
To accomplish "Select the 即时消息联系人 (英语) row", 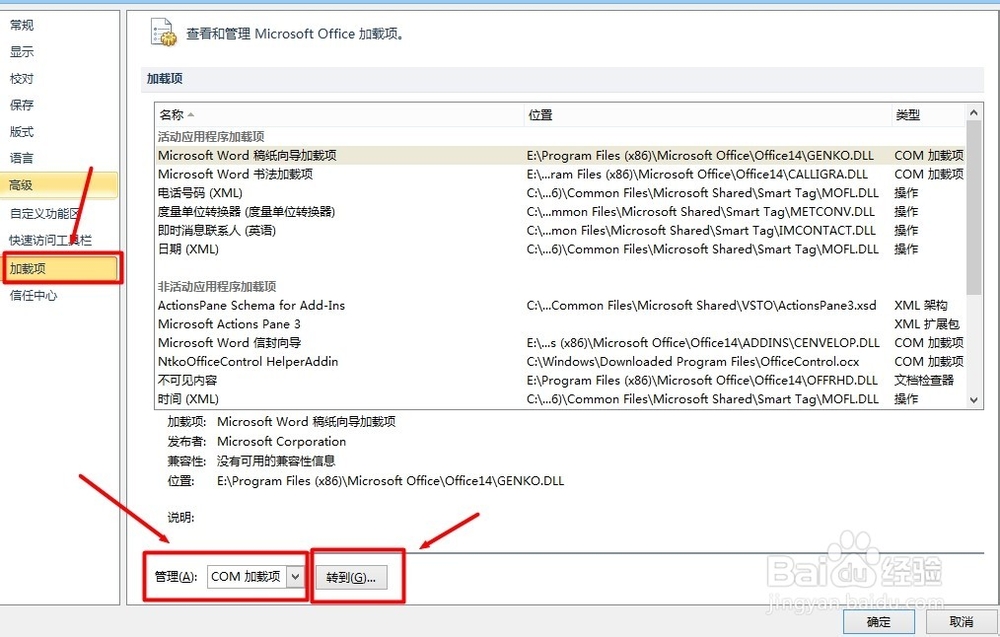I will click(x=561, y=230).
